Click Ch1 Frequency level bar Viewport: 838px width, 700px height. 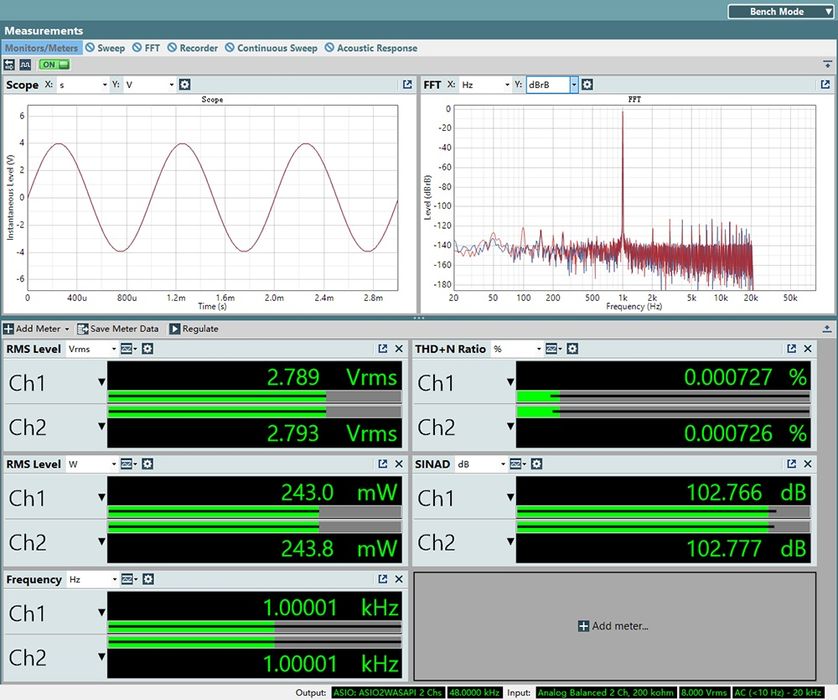254,626
